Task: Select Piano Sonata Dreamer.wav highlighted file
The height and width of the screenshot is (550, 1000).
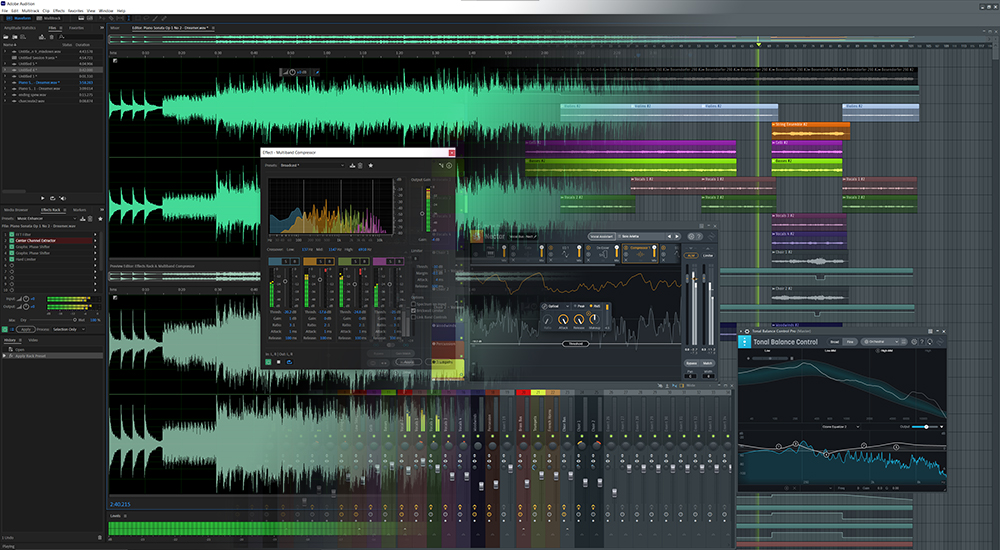Action: pos(40,83)
